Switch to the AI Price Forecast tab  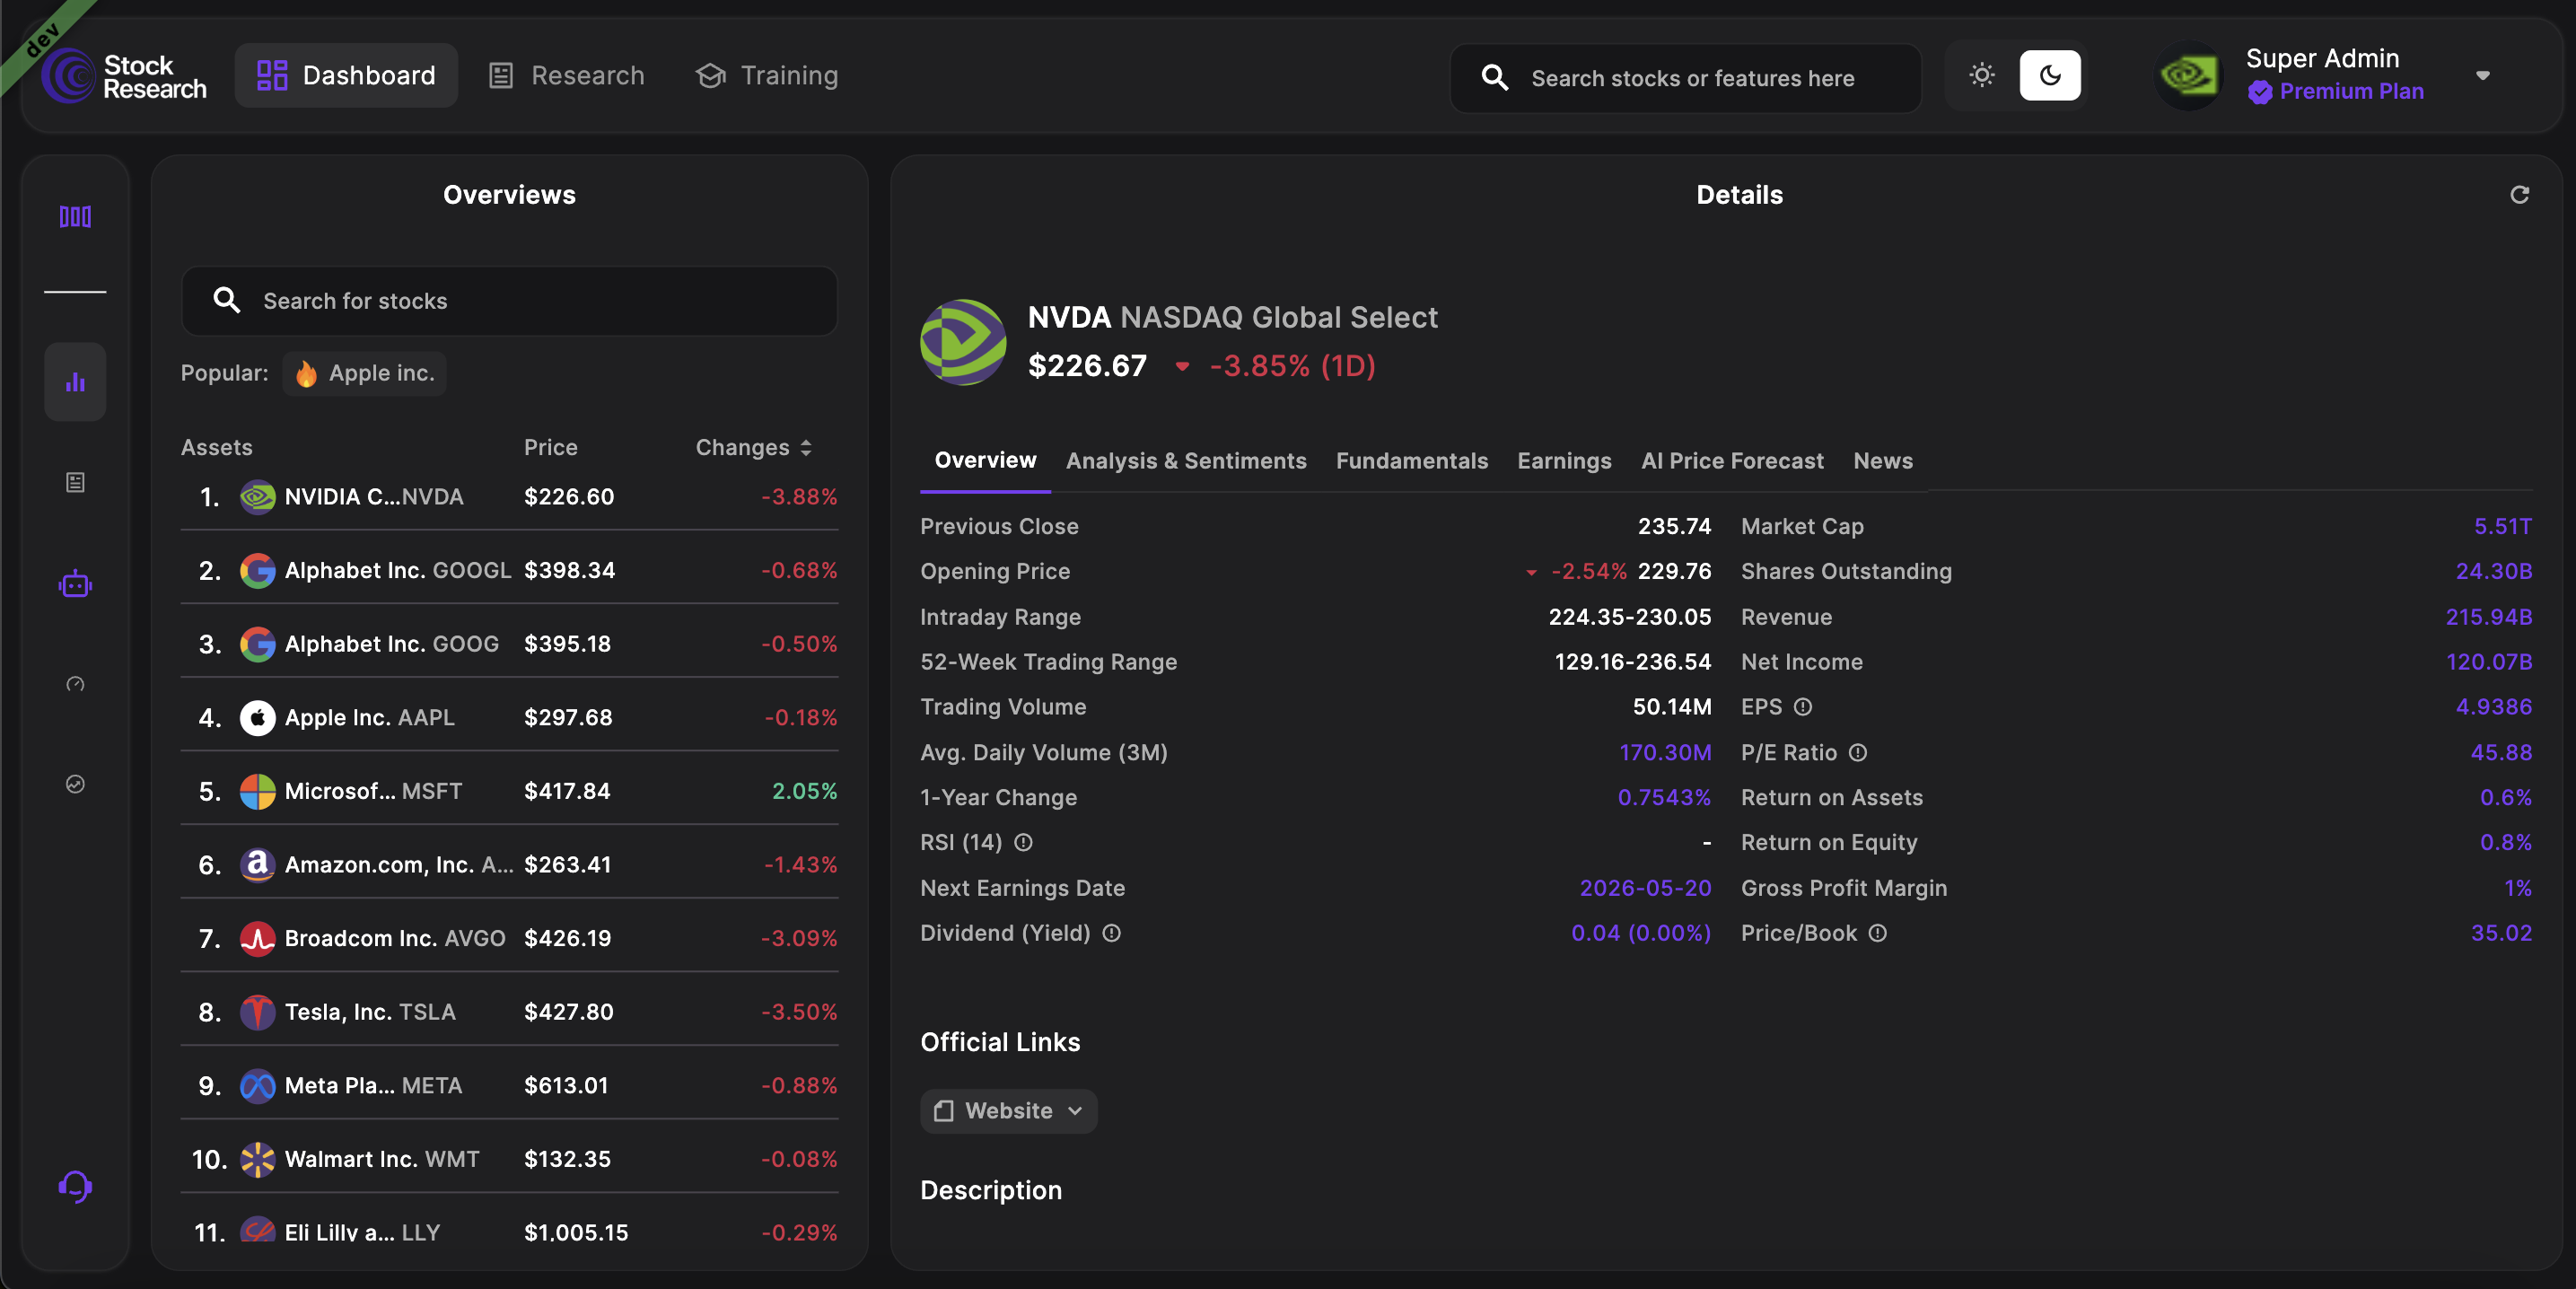point(1732,461)
